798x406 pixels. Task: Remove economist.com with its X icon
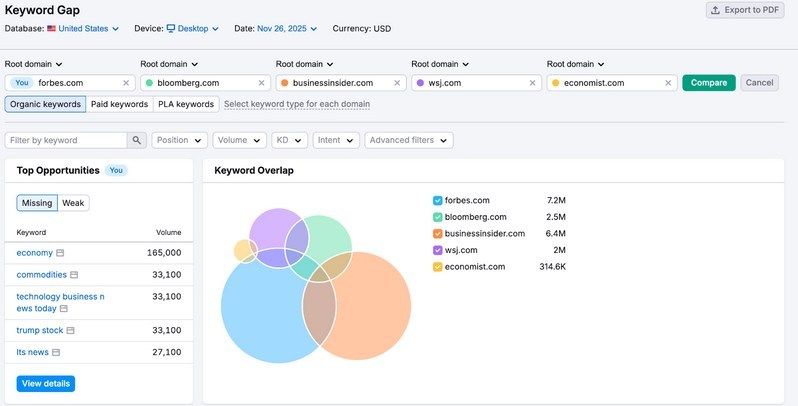668,83
